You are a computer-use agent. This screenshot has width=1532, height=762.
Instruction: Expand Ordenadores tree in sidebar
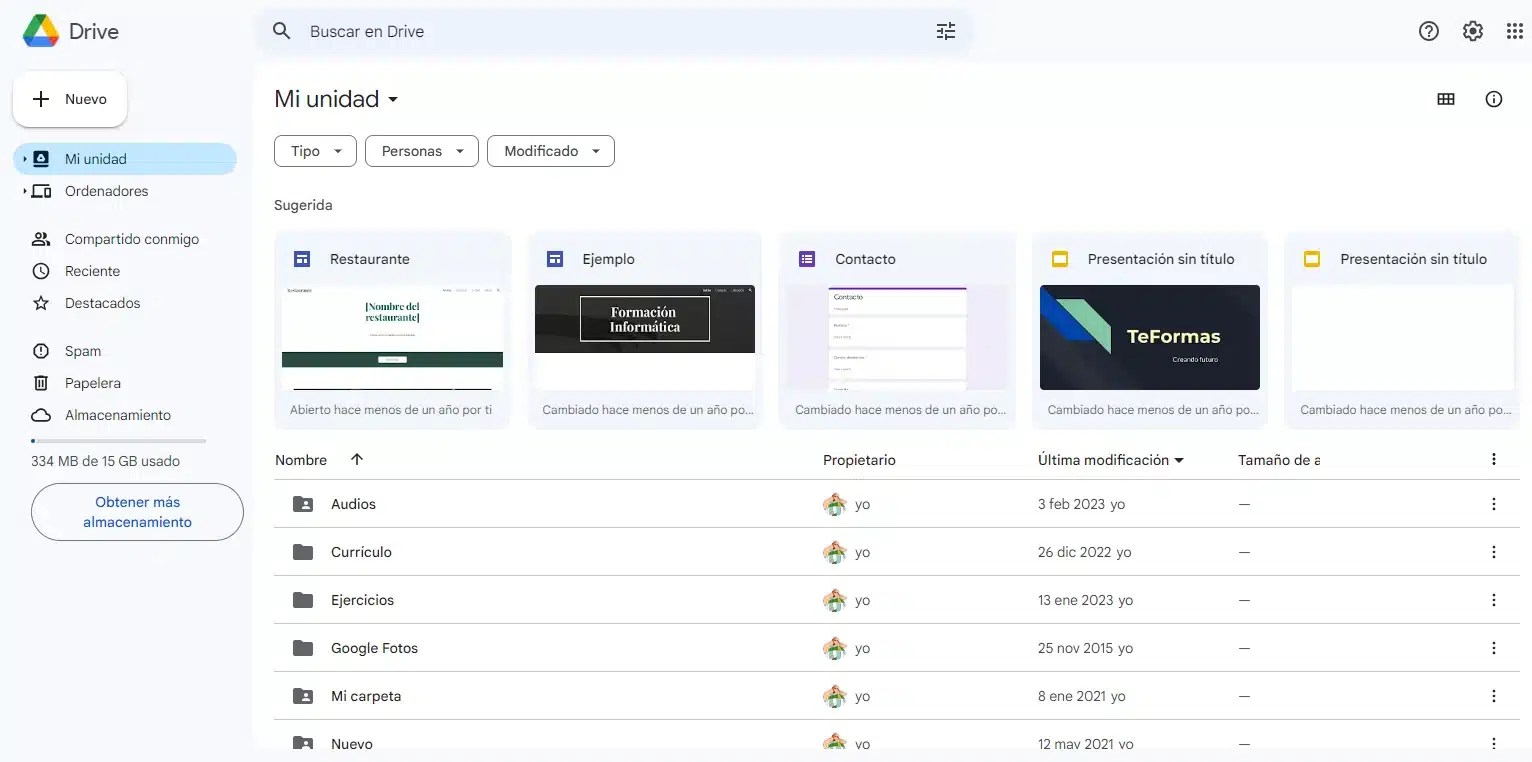25,191
